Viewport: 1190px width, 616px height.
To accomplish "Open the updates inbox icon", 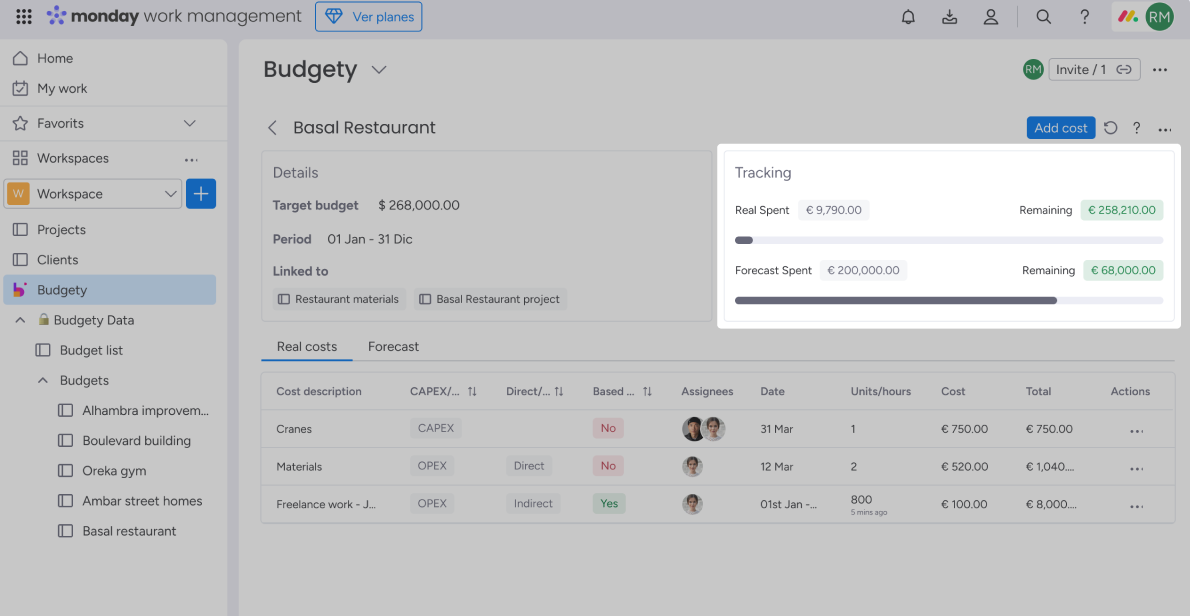I will [x=949, y=16].
